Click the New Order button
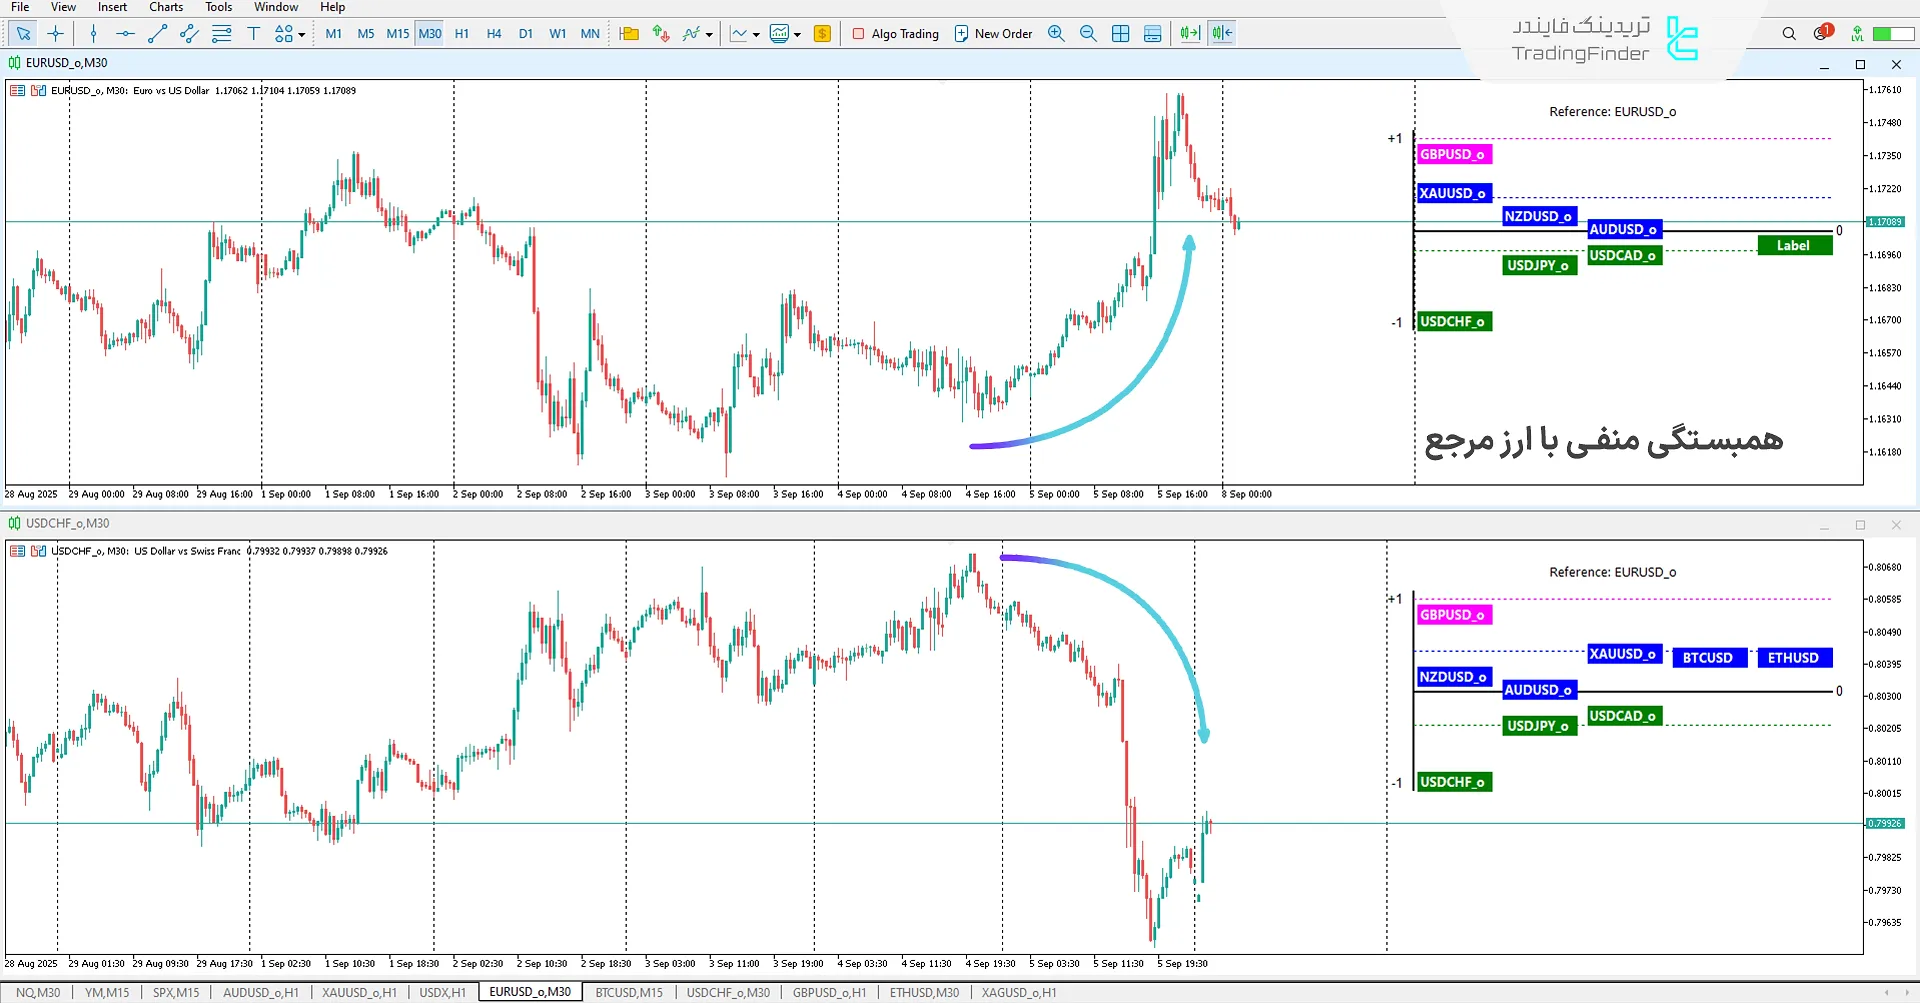 tap(993, 34)
